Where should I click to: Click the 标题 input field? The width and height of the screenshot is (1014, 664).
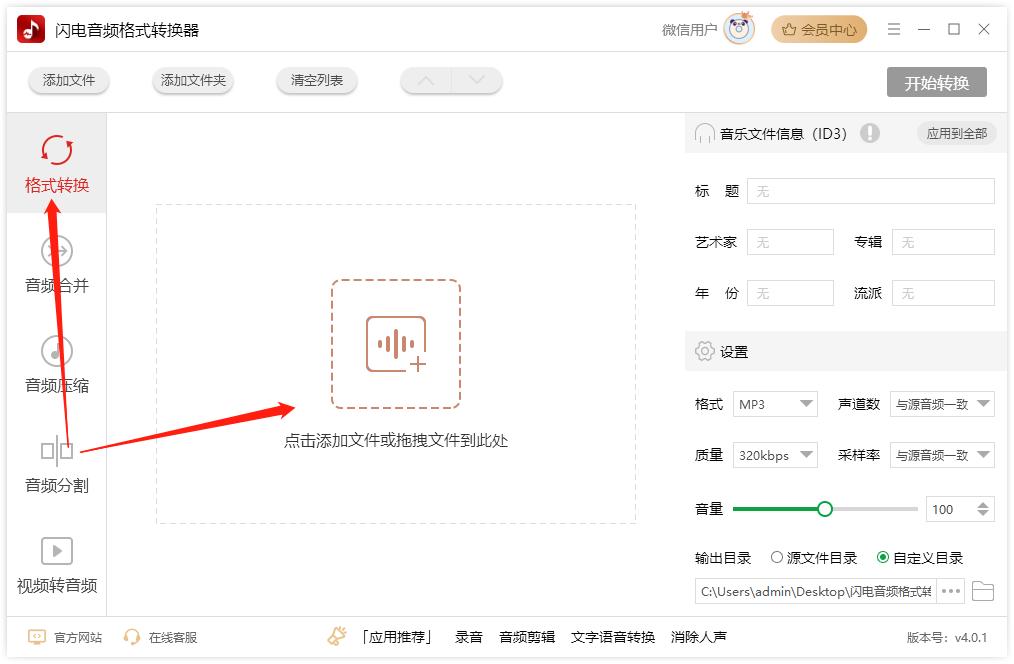click(x=870, y=190)
